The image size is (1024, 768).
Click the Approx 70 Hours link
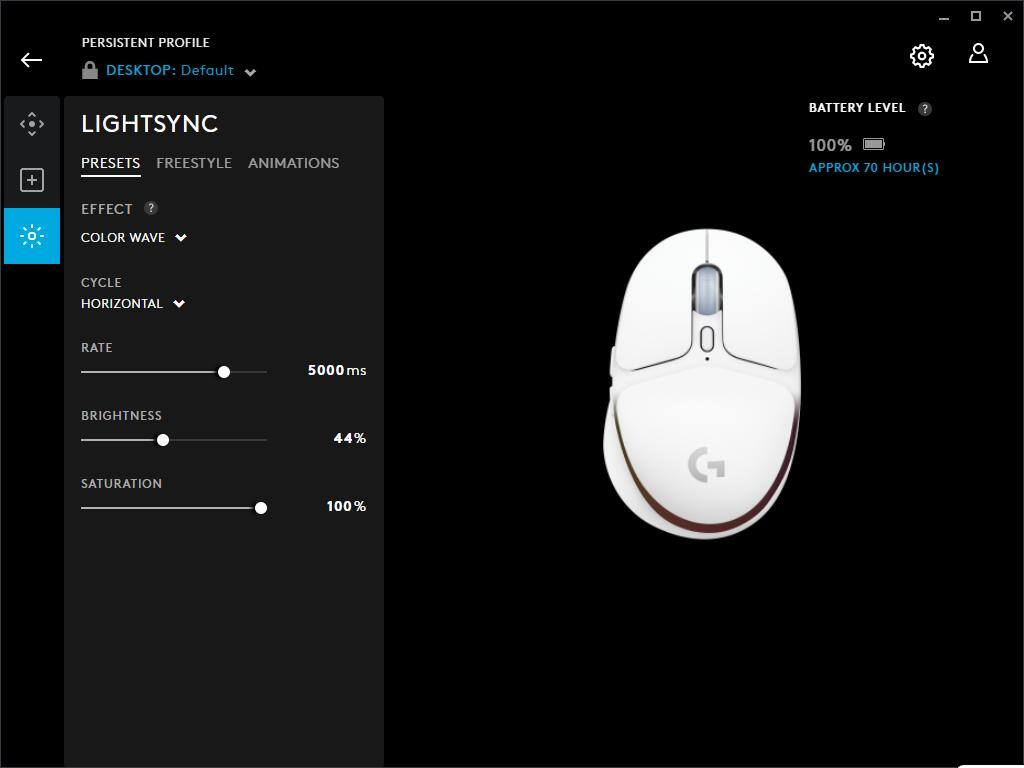point(873,168)
